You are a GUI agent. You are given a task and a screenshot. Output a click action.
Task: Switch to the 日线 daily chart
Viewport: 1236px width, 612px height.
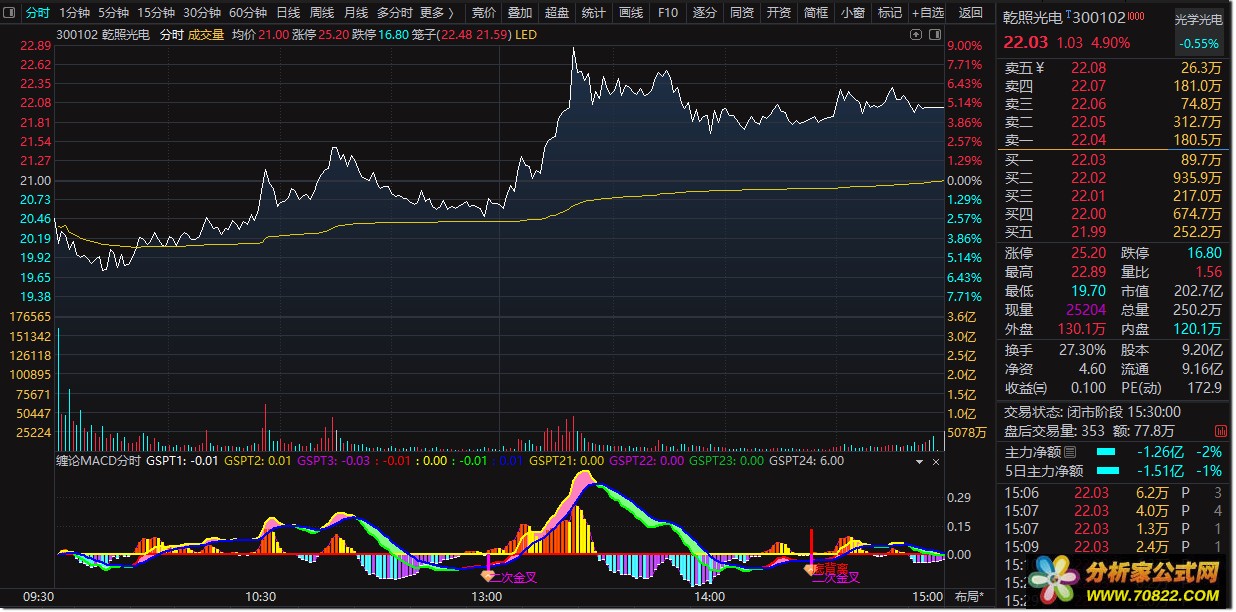[x=288, y=13]
